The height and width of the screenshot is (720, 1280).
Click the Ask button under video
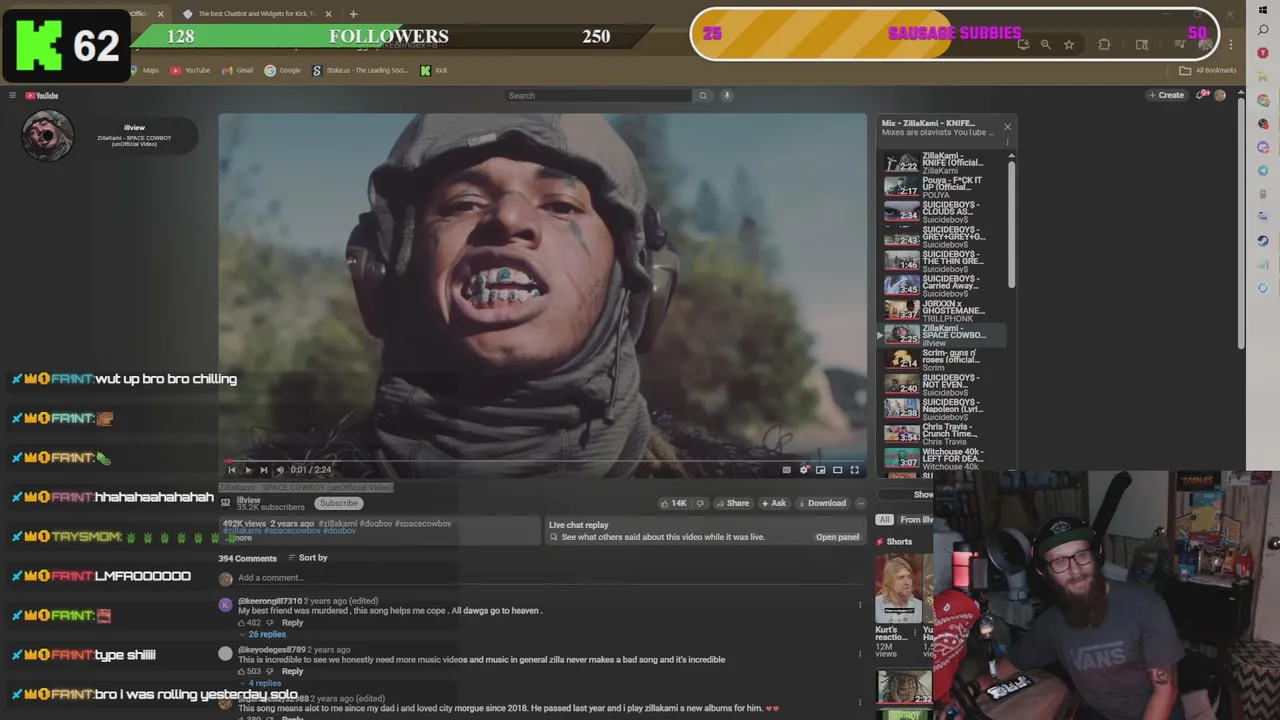774,503
